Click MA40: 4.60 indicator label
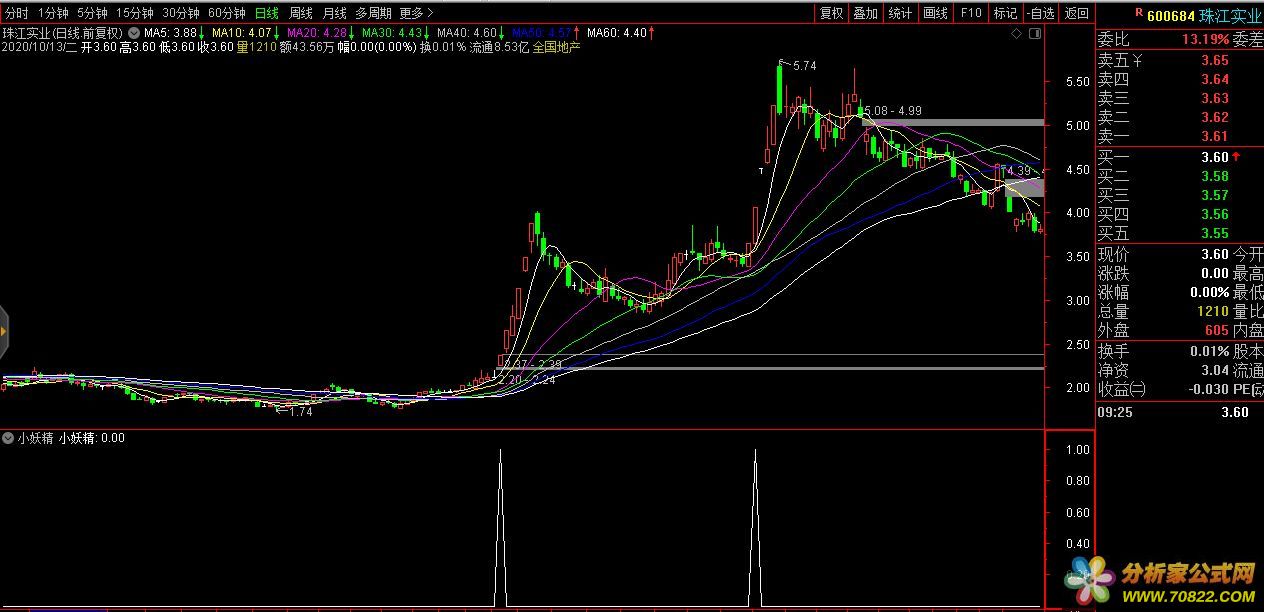This screenshot has height=612, width=1264. tap(466, 33)
